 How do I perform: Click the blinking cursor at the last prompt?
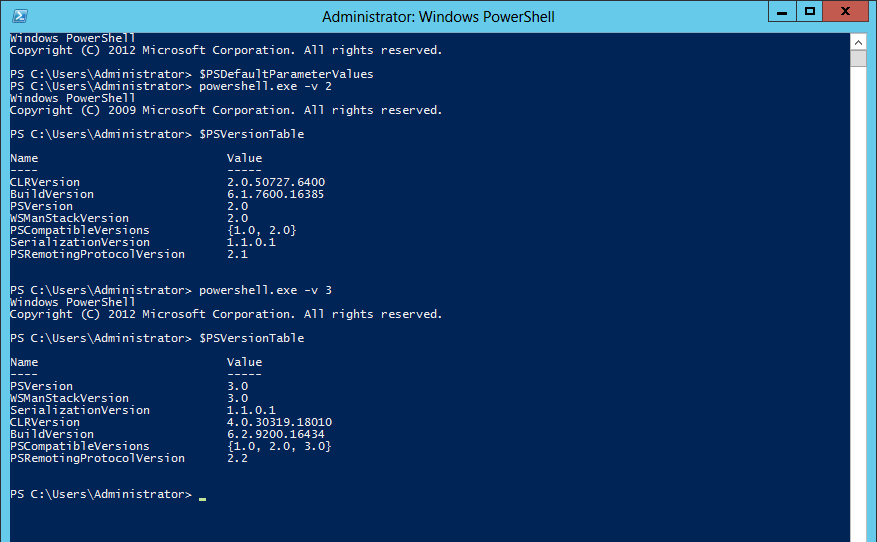coord(202,496)
